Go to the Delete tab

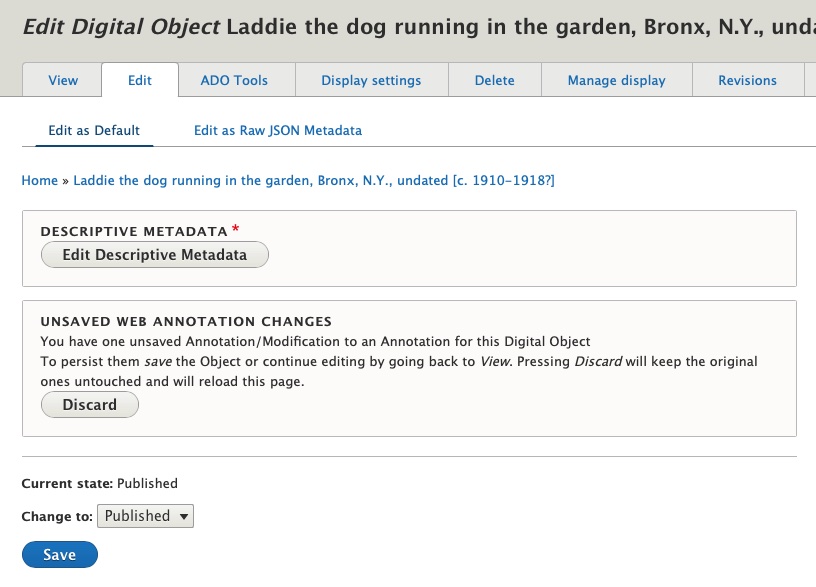tap(494, 80)
